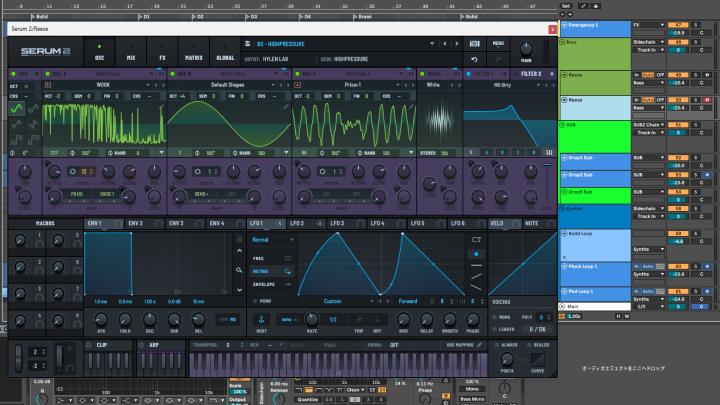The width and height of the screenshot is (720, 405).
Task: Select next noise sample arrow beside White
Action: (x=458, y=85)
